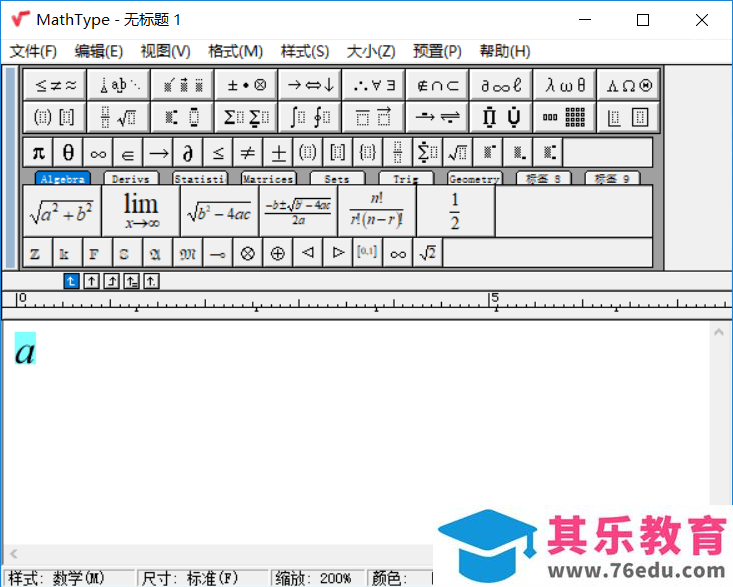This screenshot has height=587, width=733.
Task: Open the embellishments palette
Action: click(183, 85)
